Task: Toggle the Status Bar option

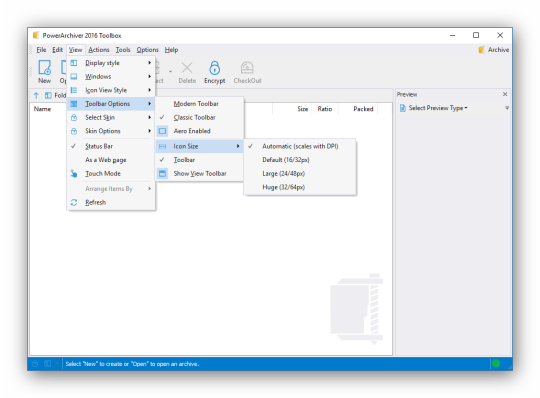Action: 111,146
